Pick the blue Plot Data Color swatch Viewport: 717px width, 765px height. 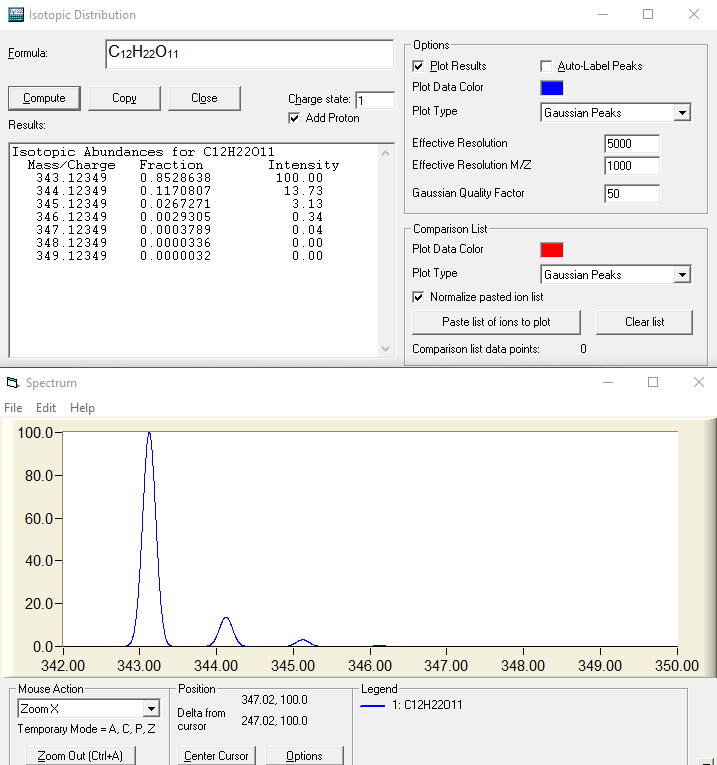click(552, 88)
